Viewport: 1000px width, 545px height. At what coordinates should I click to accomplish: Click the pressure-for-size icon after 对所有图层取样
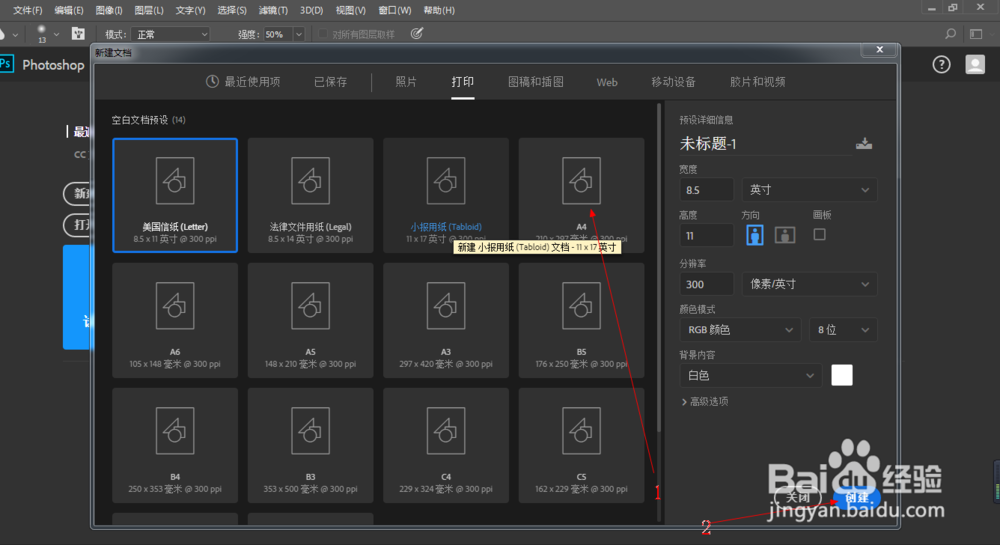point(416,34)
